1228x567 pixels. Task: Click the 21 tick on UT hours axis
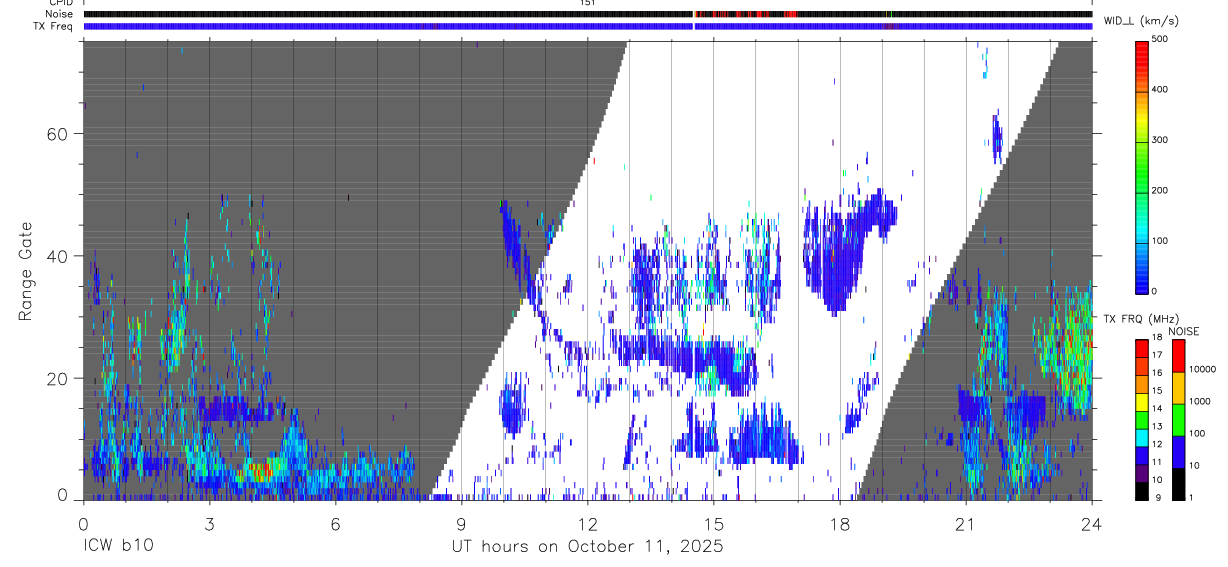[966, 524]
